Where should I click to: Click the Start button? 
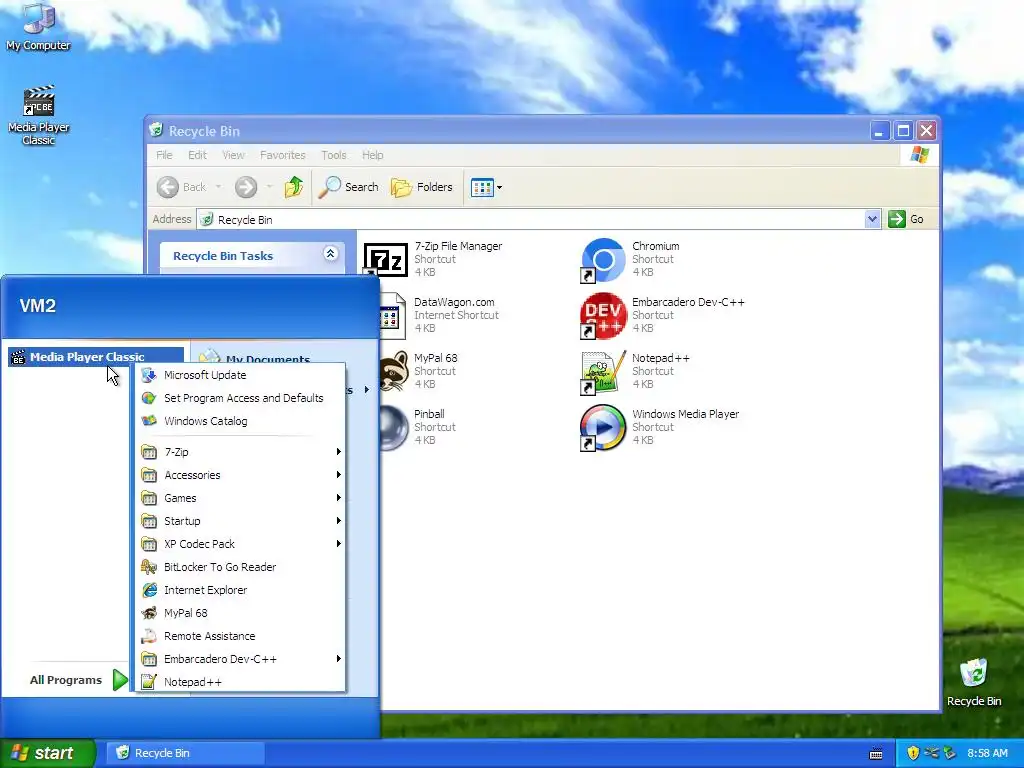tap(47, 753)
